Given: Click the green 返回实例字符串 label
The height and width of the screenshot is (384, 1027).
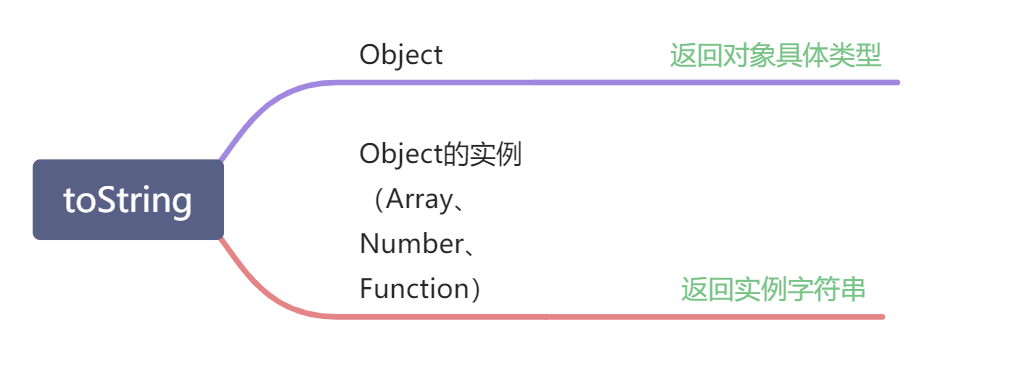Looking at the screenshot, I should click(x=774, y=289).
